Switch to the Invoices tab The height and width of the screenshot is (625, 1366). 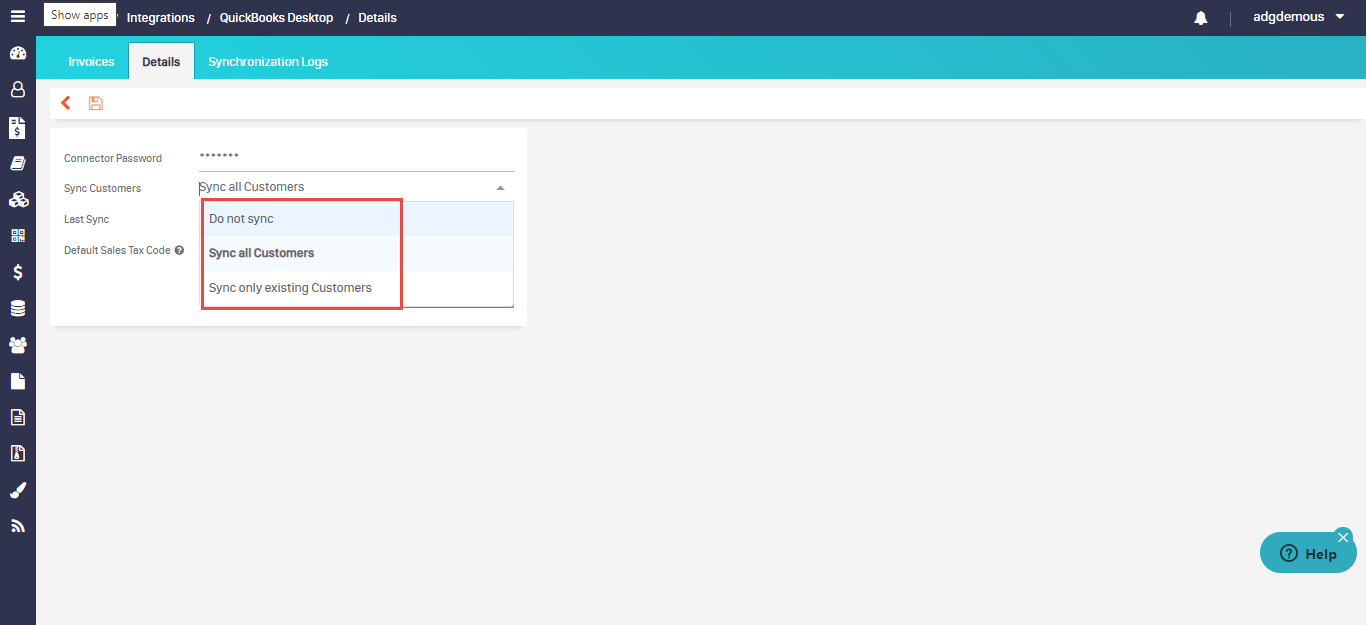click(x=91, y=62)
